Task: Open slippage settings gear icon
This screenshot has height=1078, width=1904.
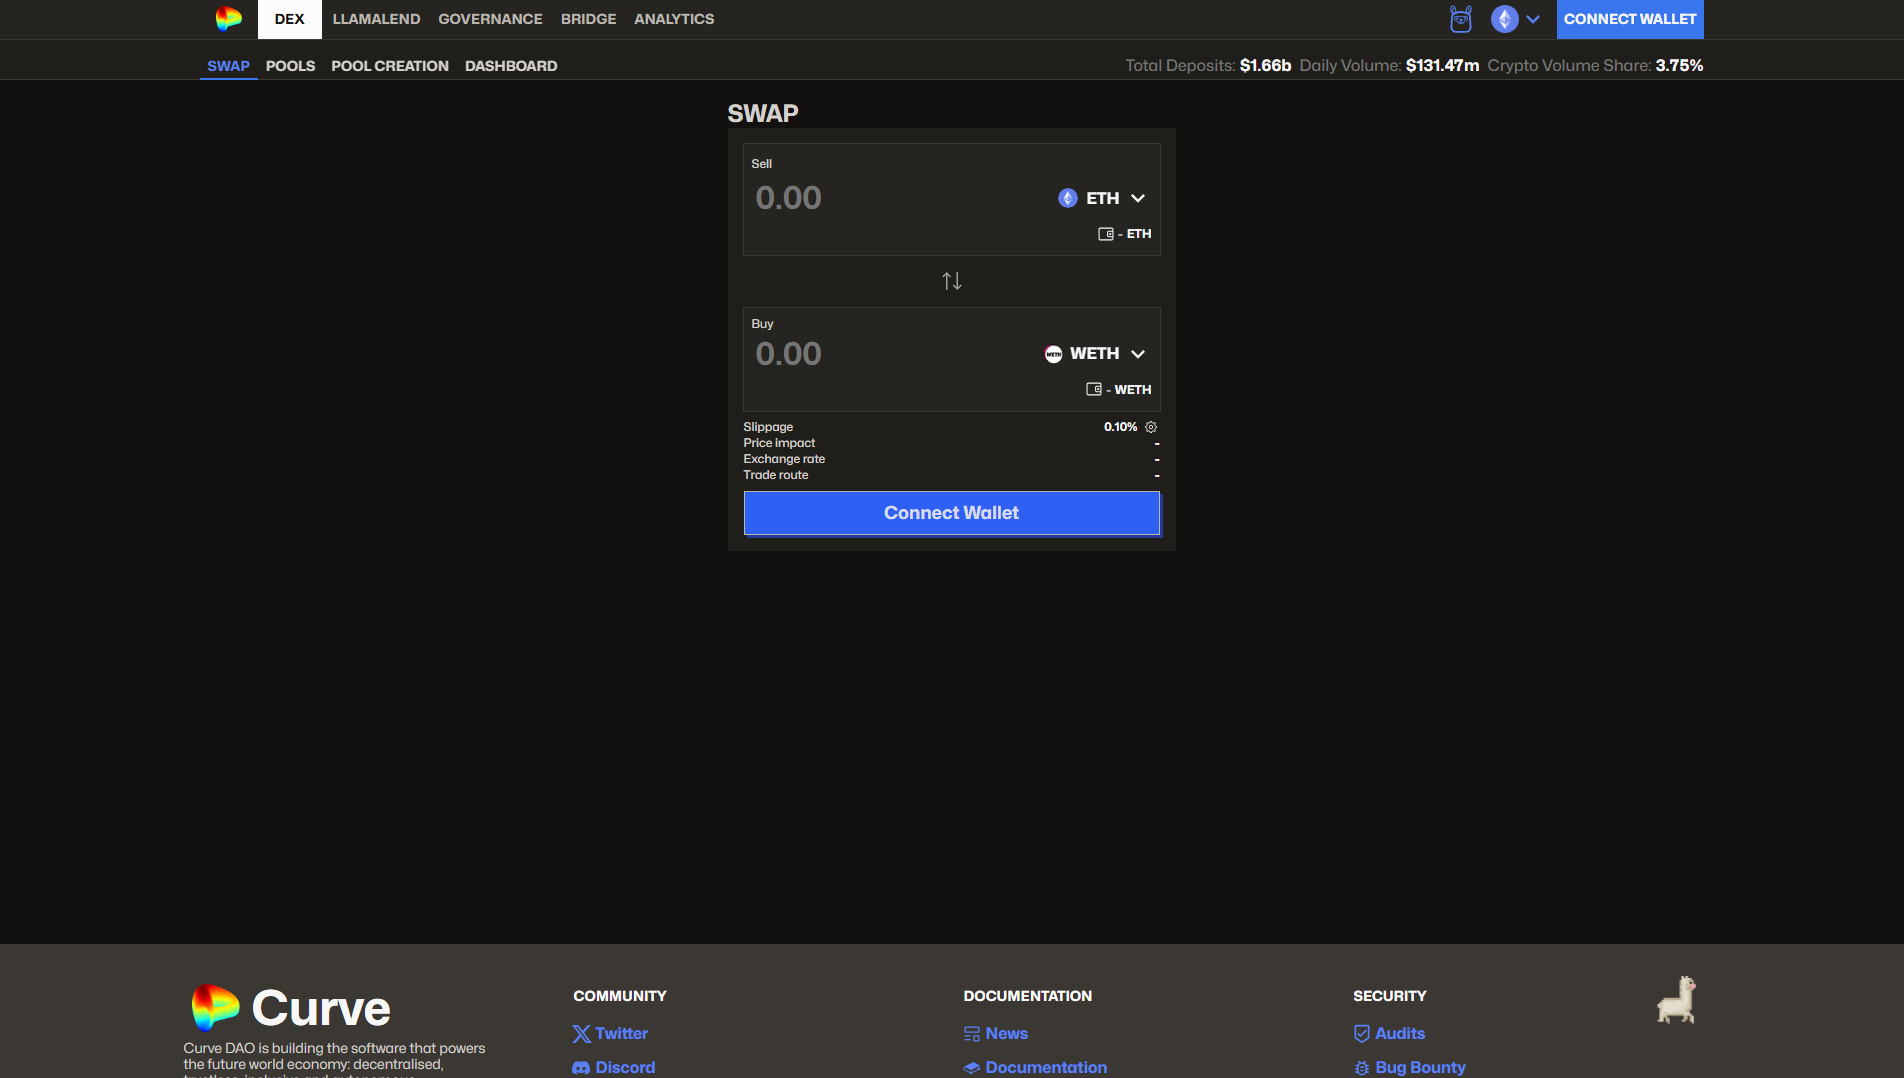Action: click(x=1151, y=427)
